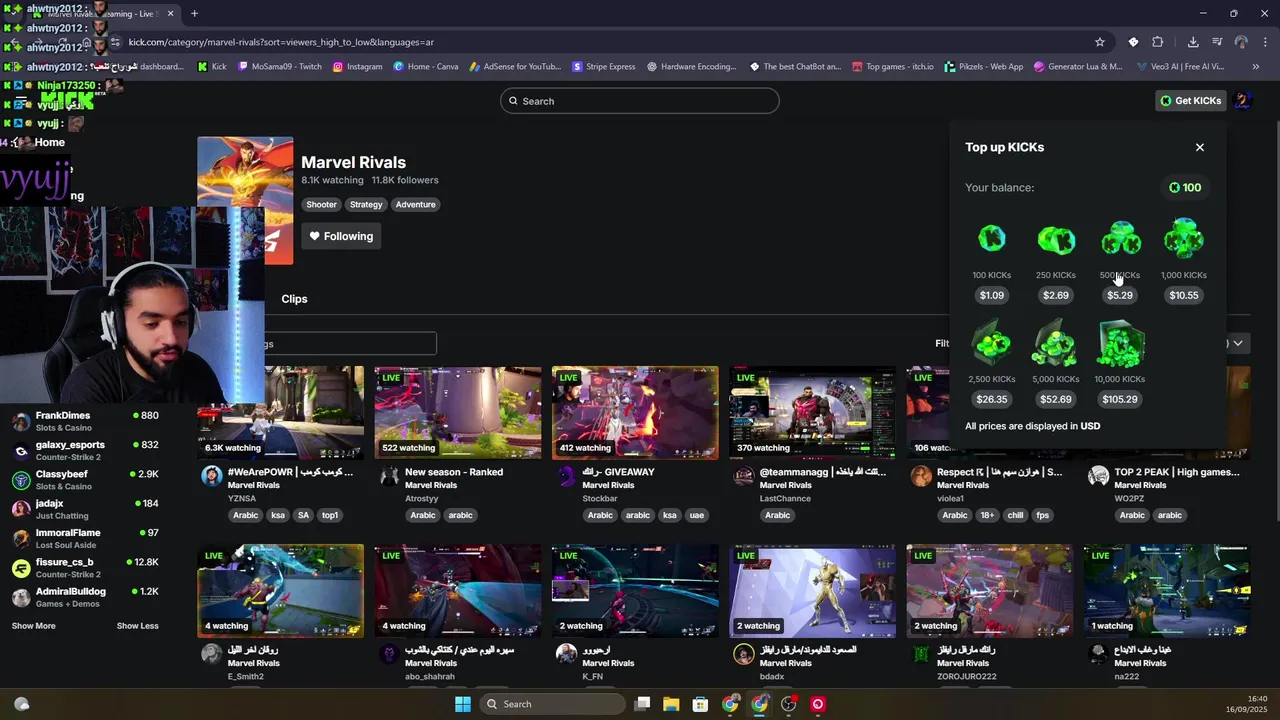Open the sort dropdown chevron beside the filter

pos(1238,343)
